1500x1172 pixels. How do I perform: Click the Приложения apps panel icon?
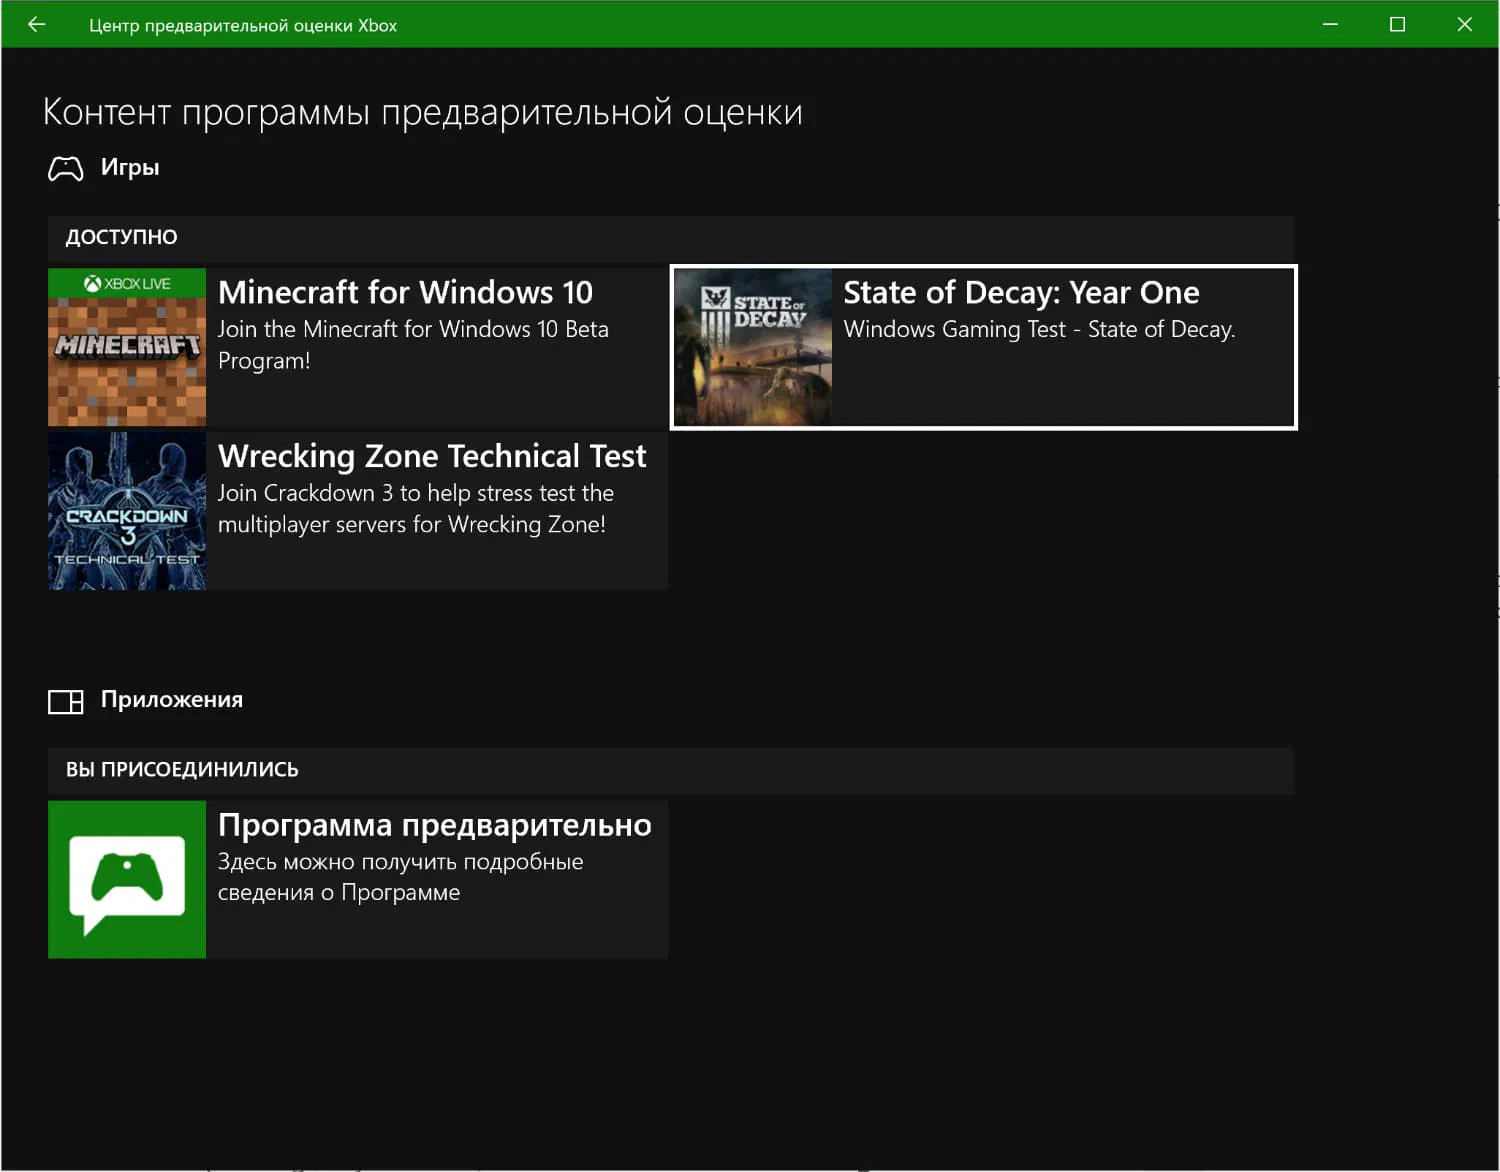[64, 700]
